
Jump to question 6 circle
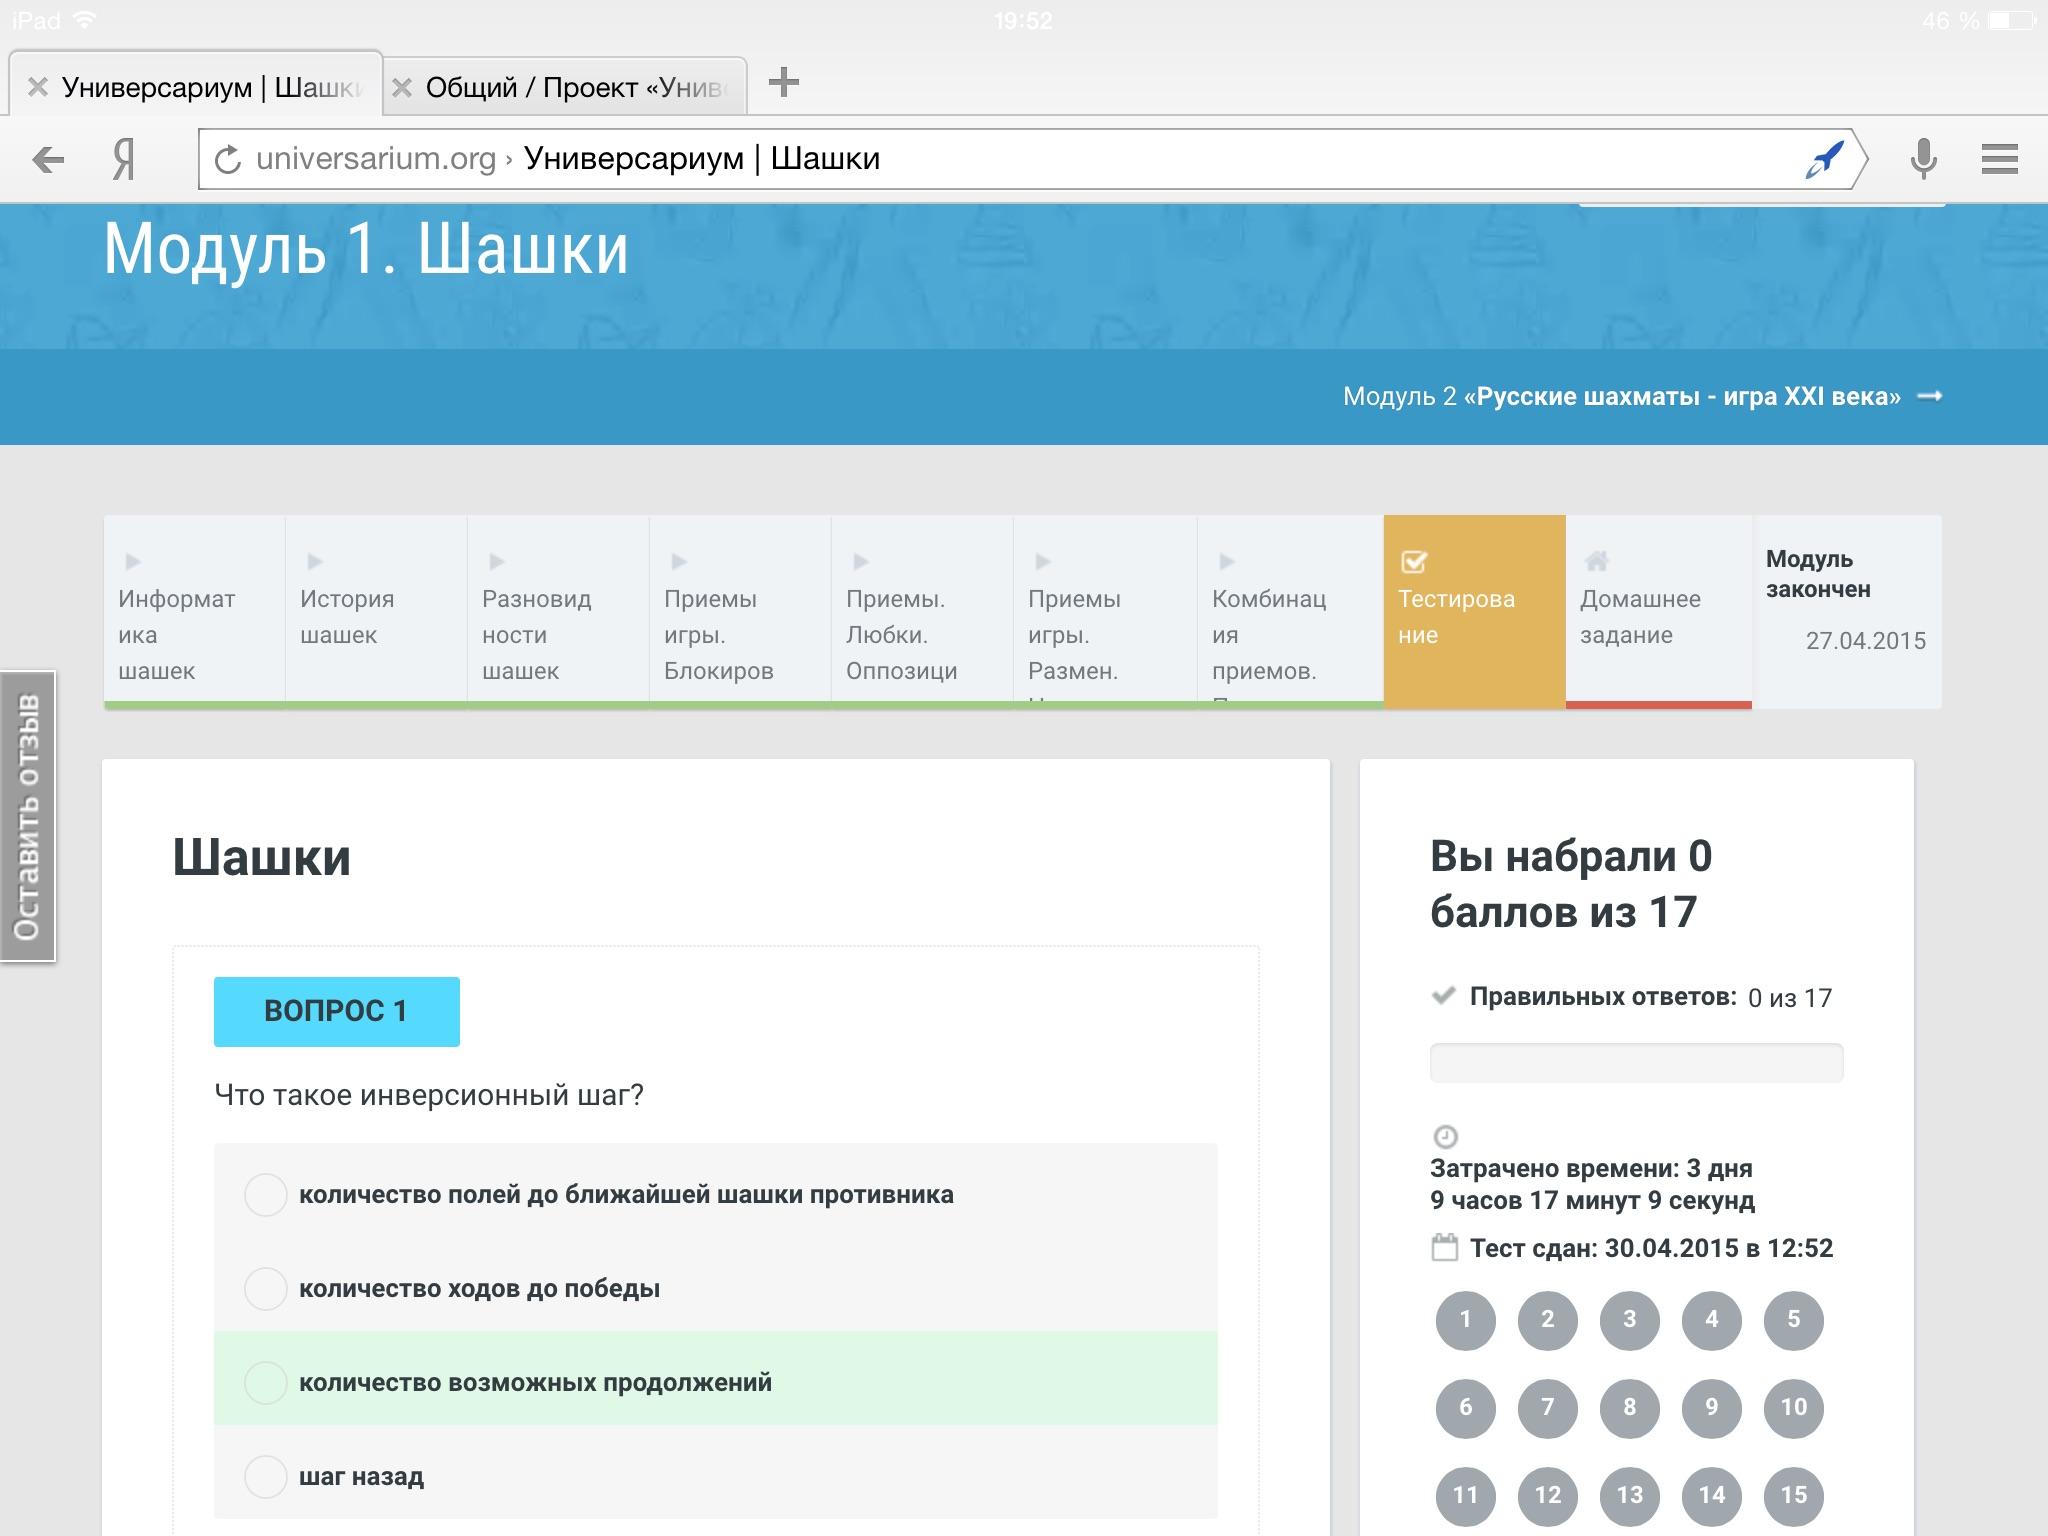pyautogui.click(x=1466, y=1408)
